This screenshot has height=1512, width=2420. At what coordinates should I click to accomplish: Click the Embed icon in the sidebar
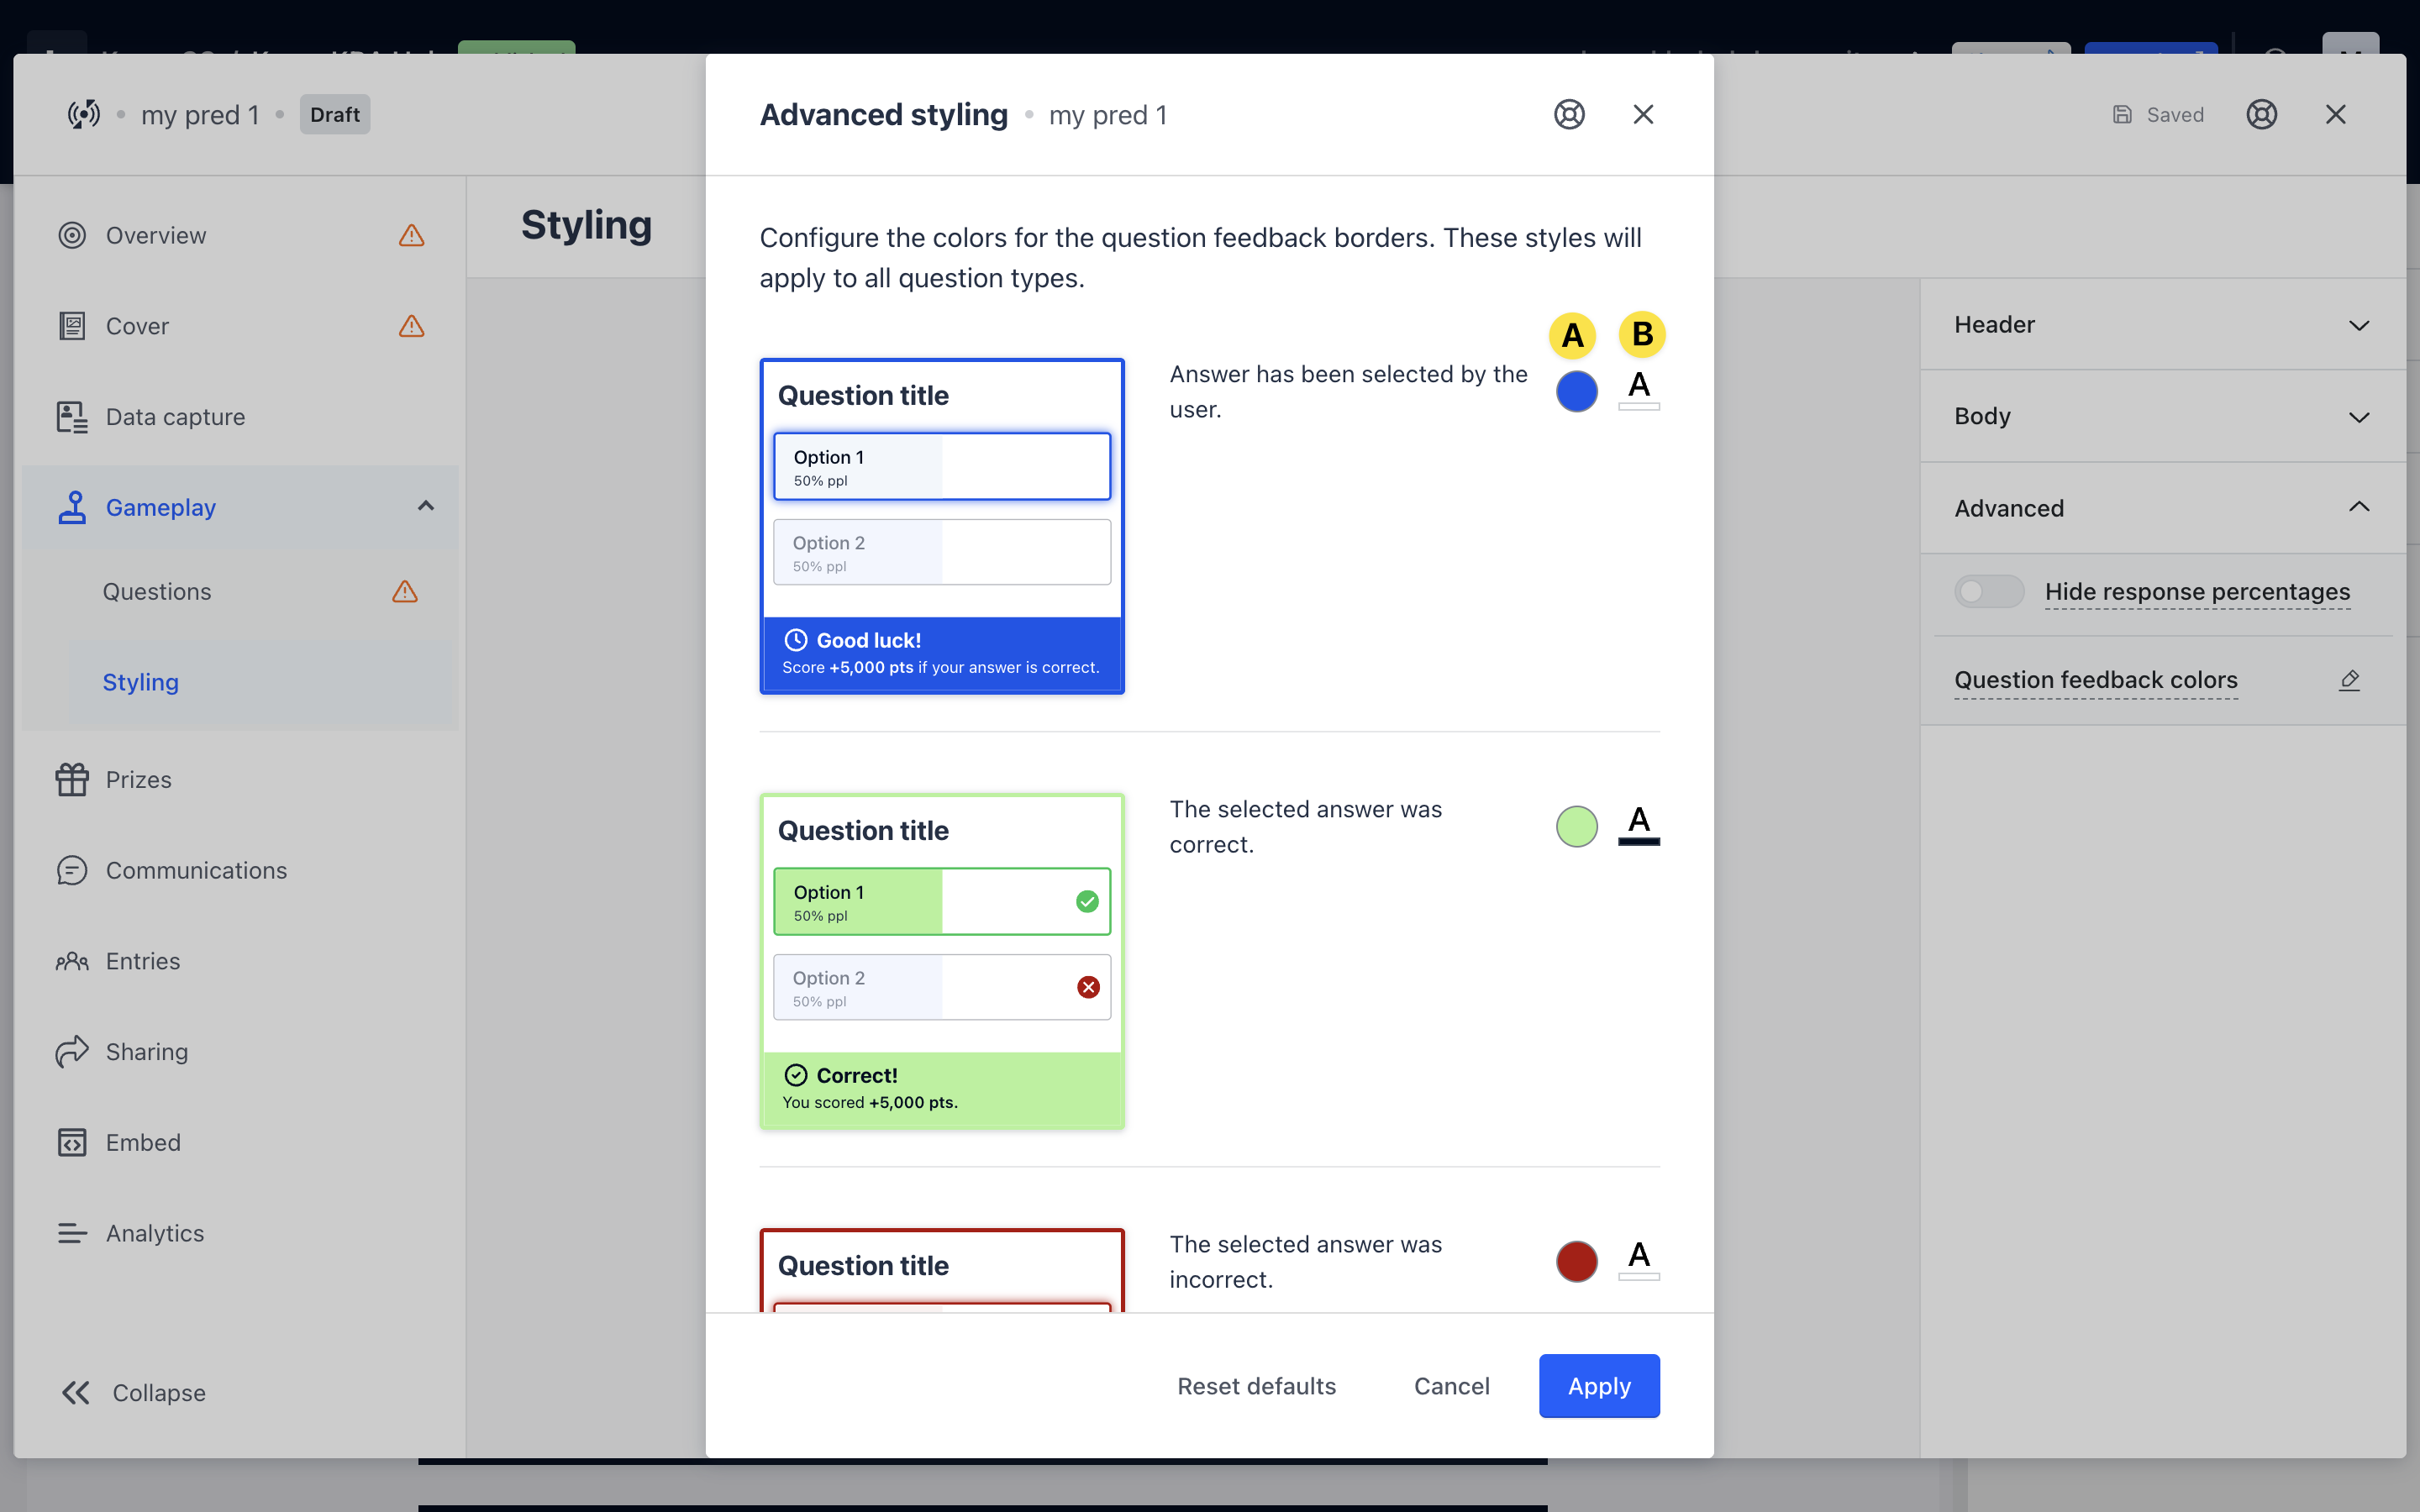(x=72, y=1142)
